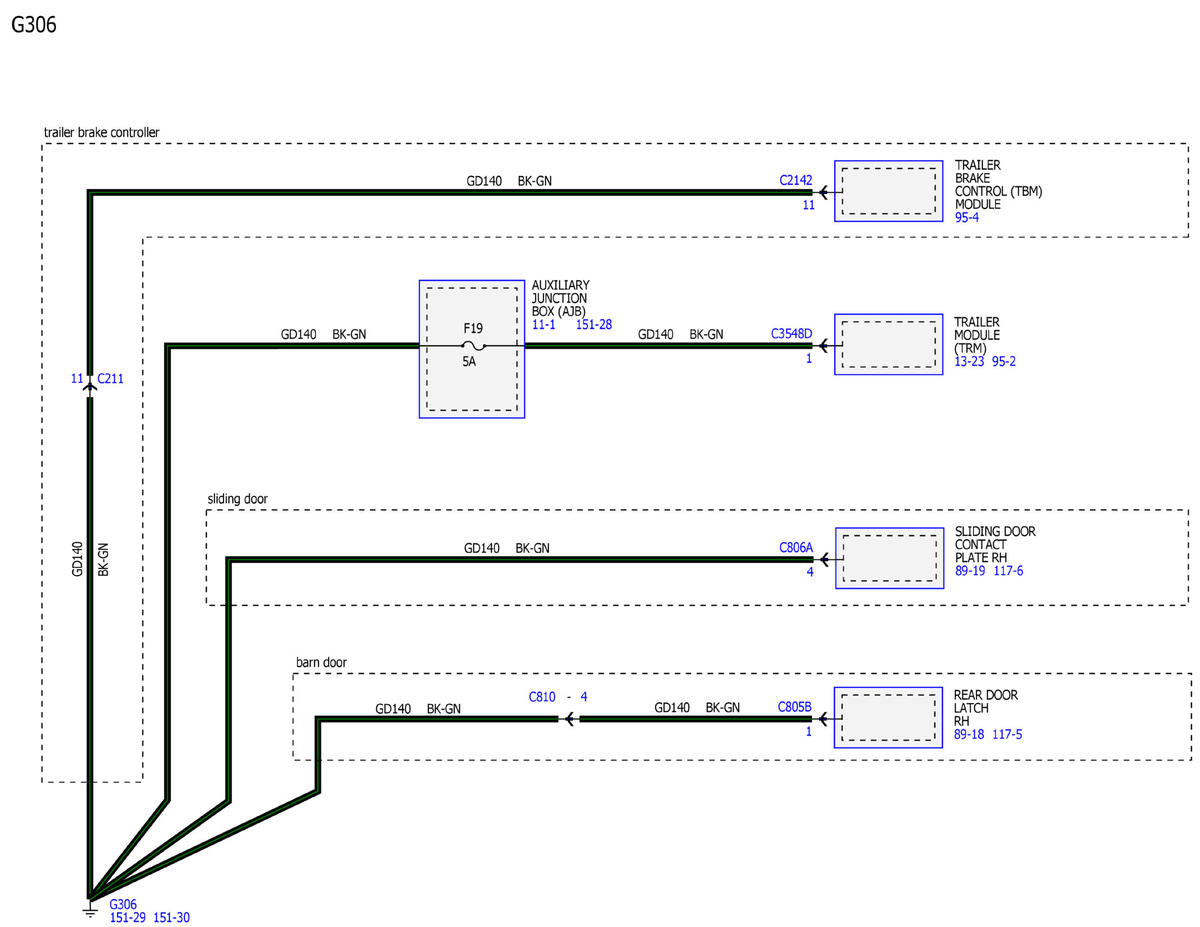The height and width of the screenshot is (927, 1200).
Task: Open connector link C805B
Action: click(795, 707)
